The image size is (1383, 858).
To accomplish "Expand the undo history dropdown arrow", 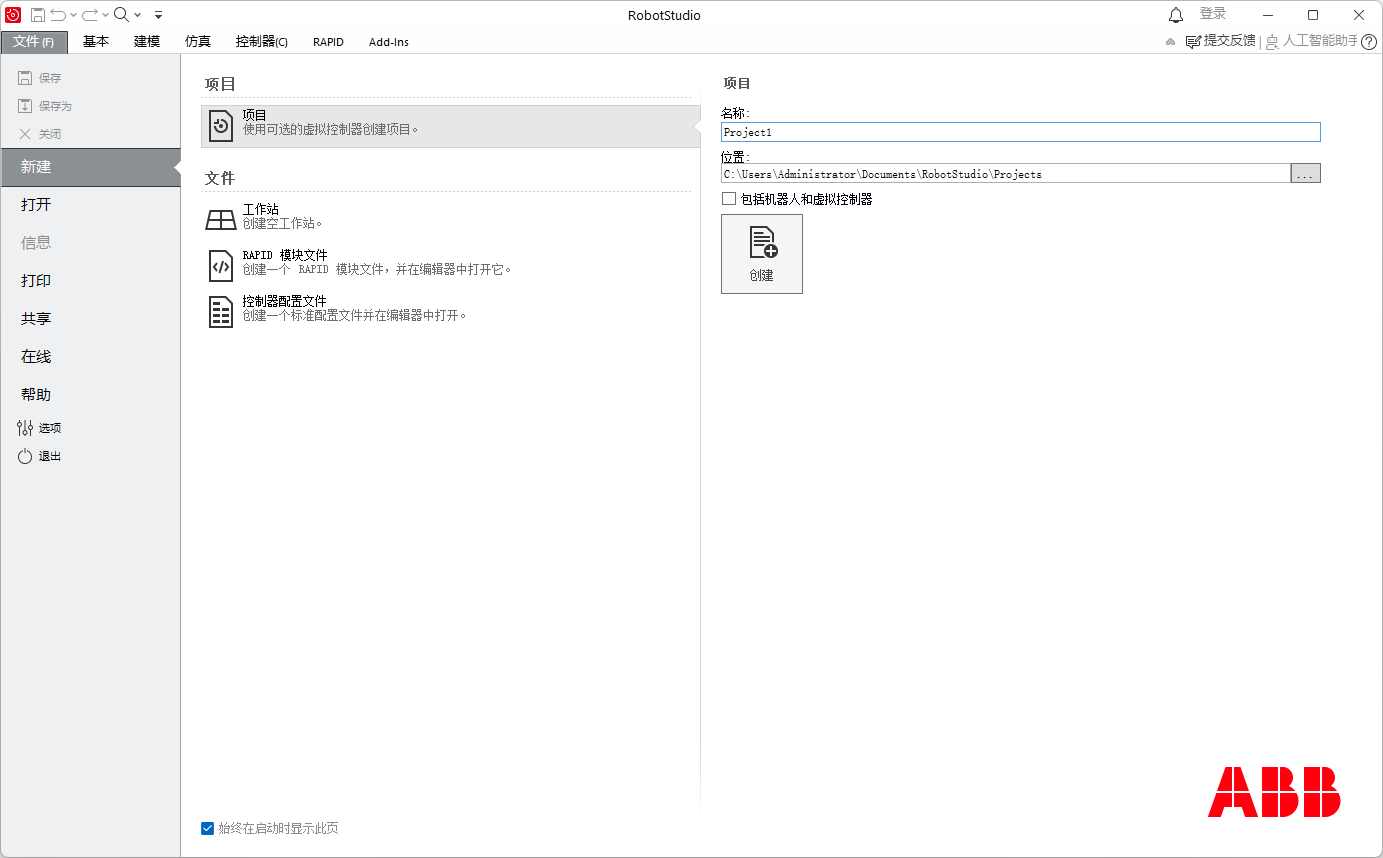I will (74, 15).
